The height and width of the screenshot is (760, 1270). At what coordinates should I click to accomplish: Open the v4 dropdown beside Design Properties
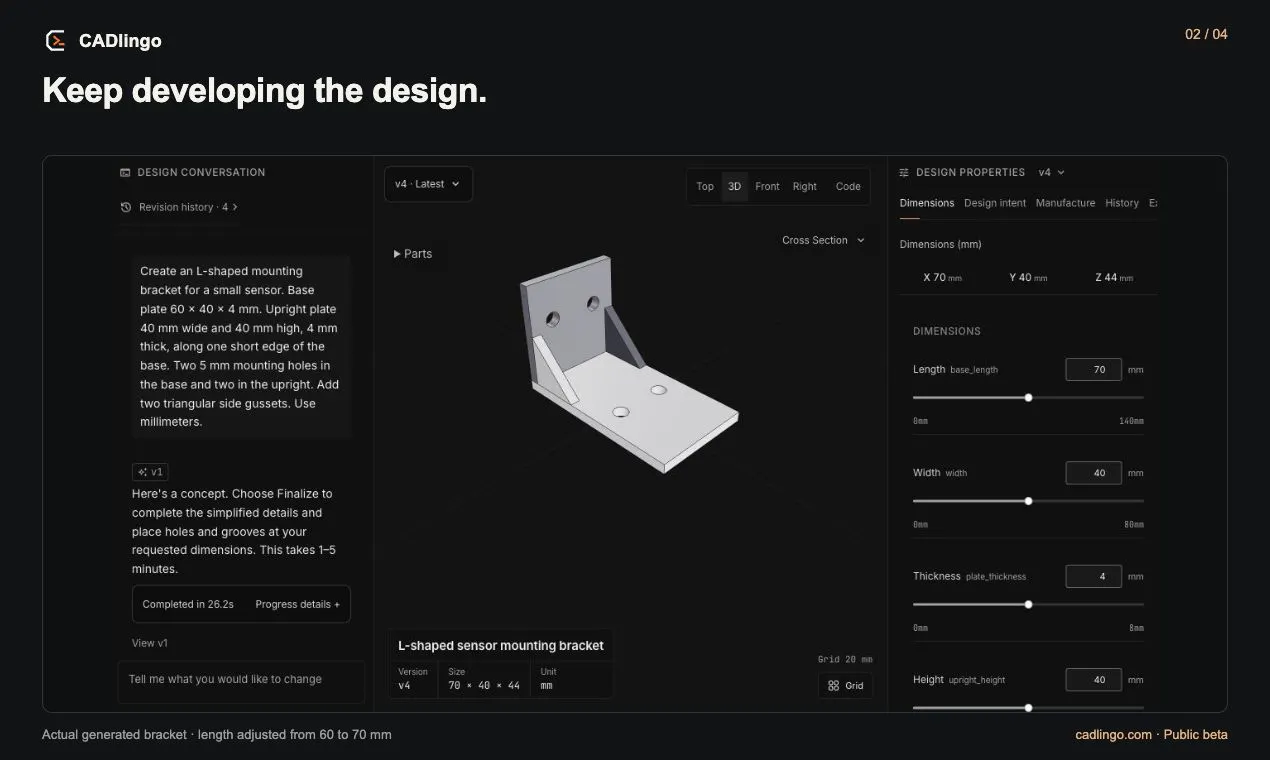tap(1052, 172)
